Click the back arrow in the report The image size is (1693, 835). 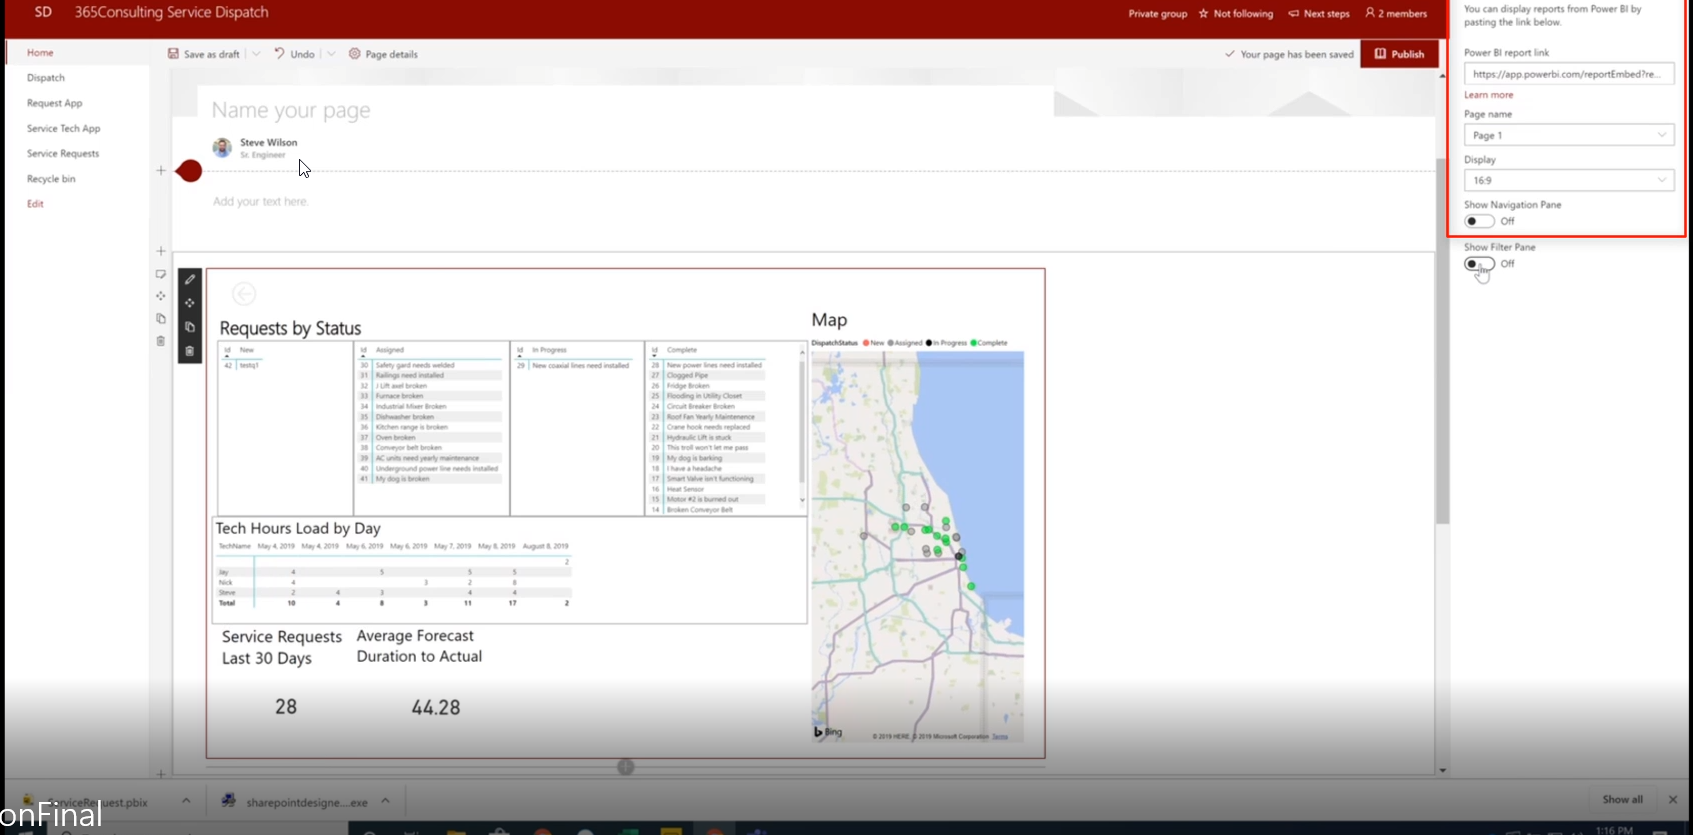pyautogui.click(x=244, y=293)
